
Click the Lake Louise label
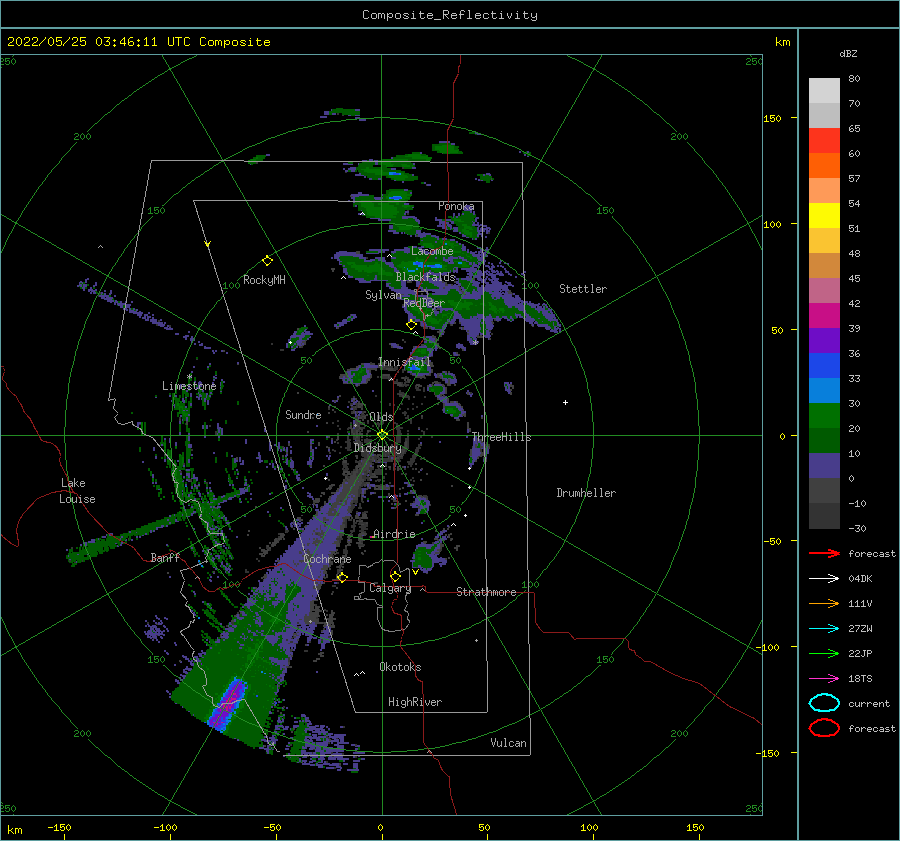click(77, 491)
